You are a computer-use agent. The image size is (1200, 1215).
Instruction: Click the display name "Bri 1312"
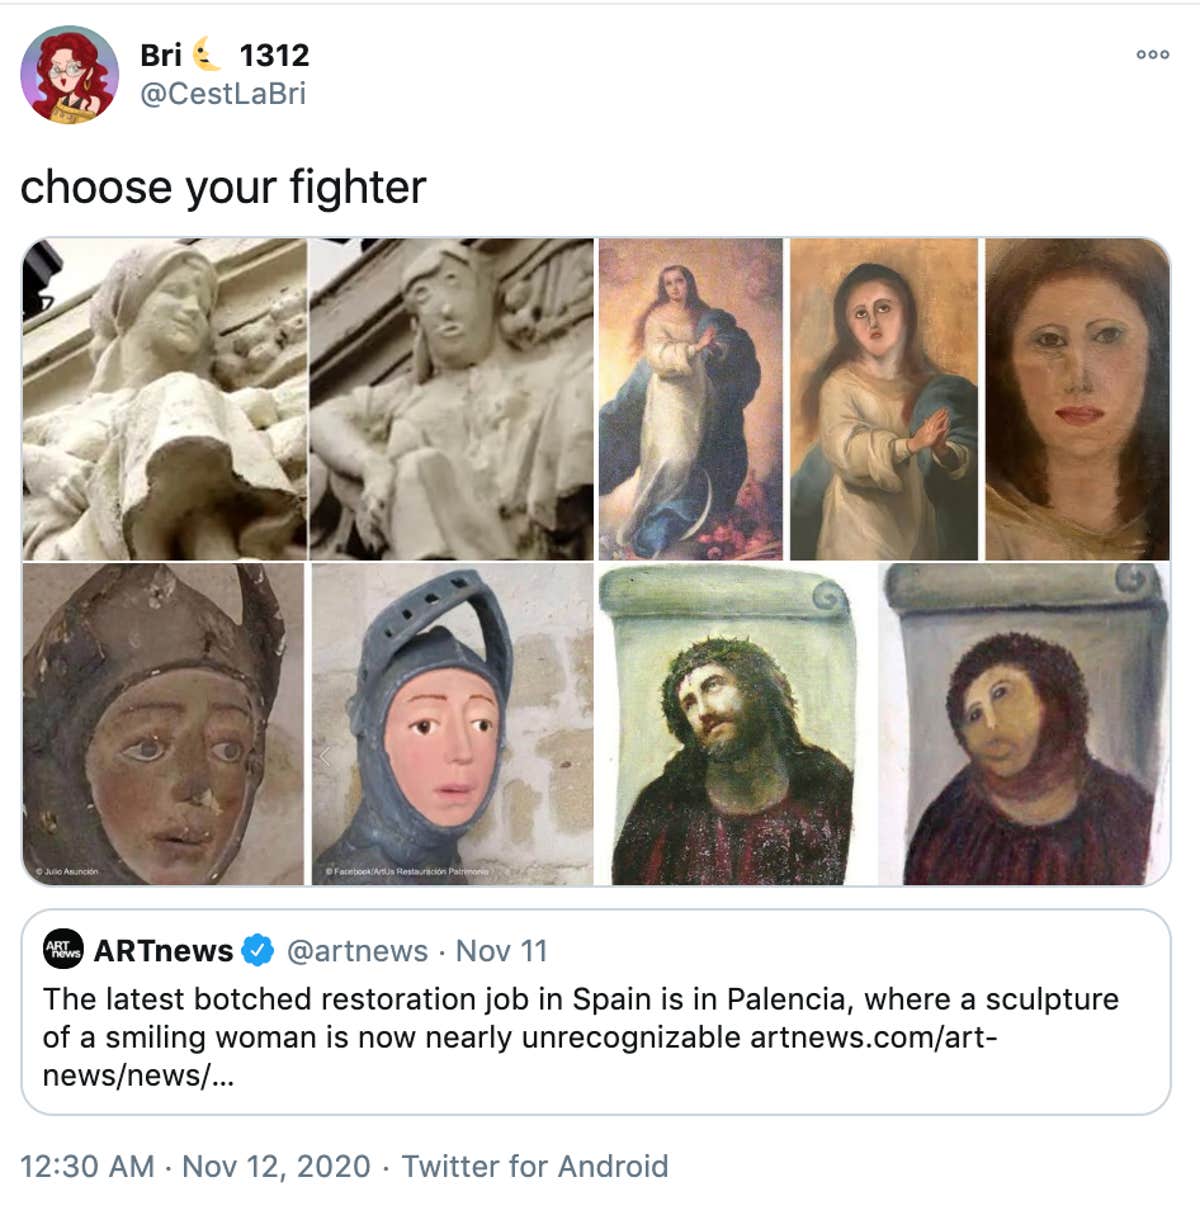(224, 54)
